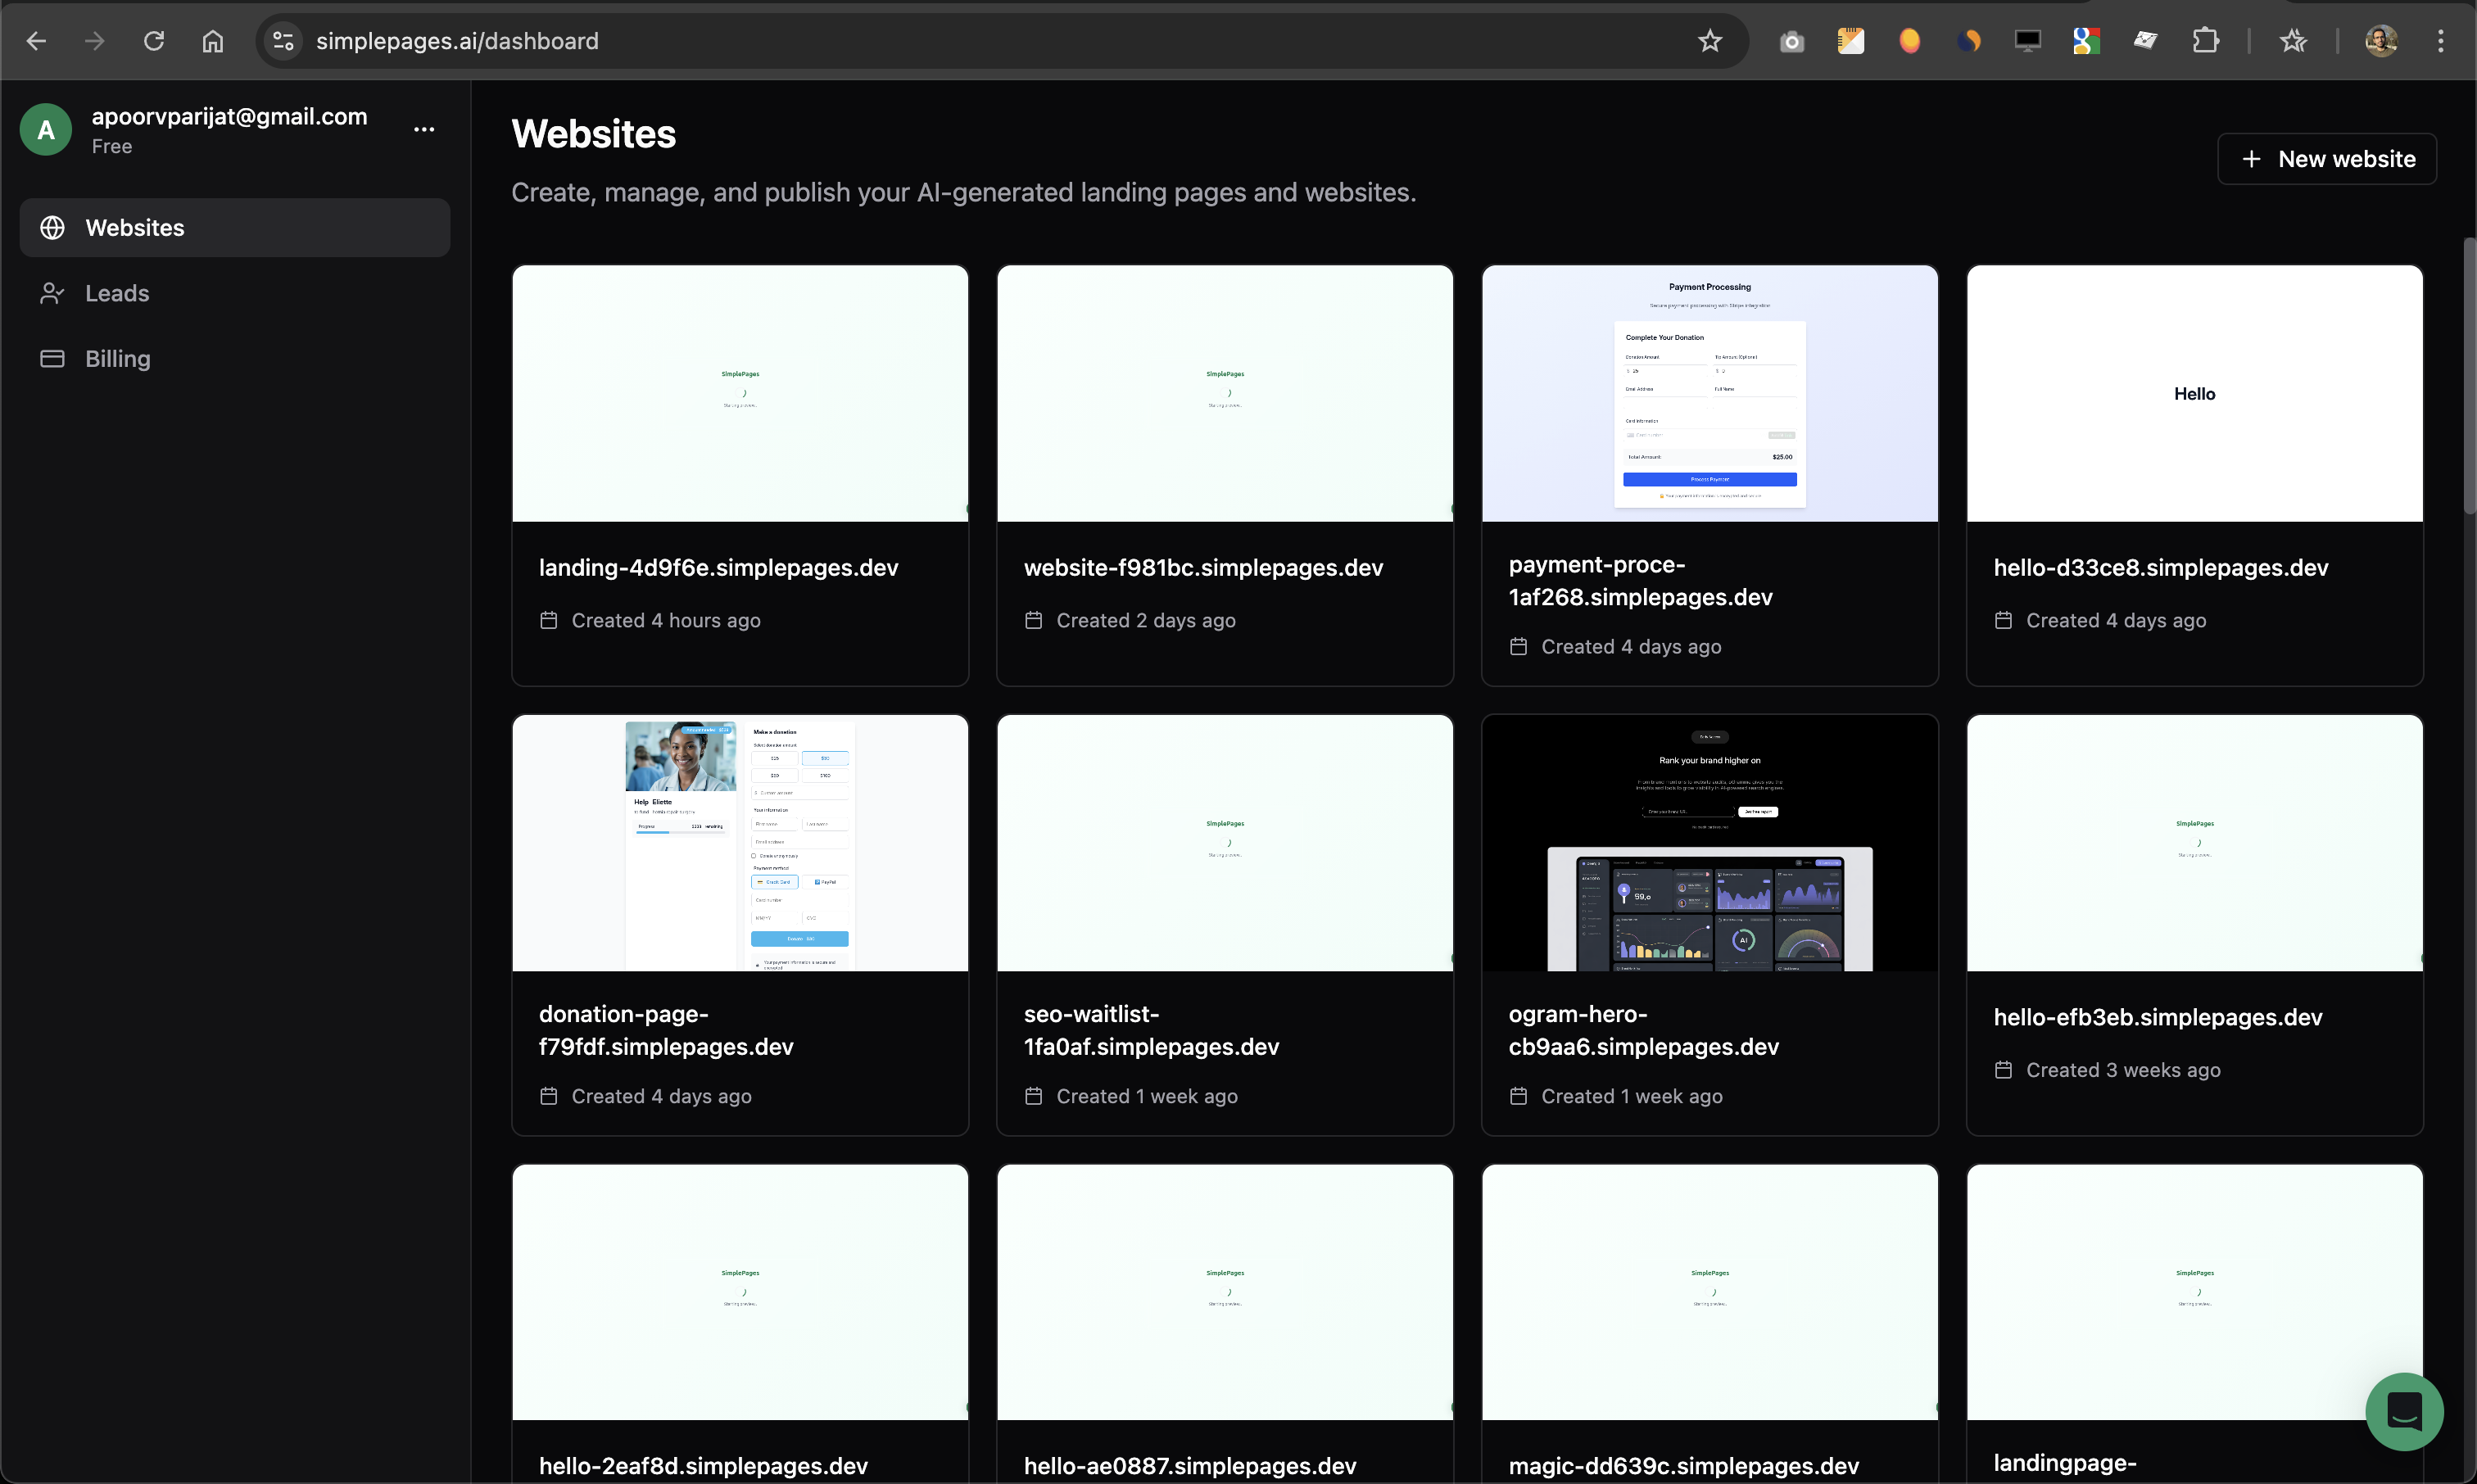
Task: Bookmark this page with star icon
Action: (x=1710, y=41)
